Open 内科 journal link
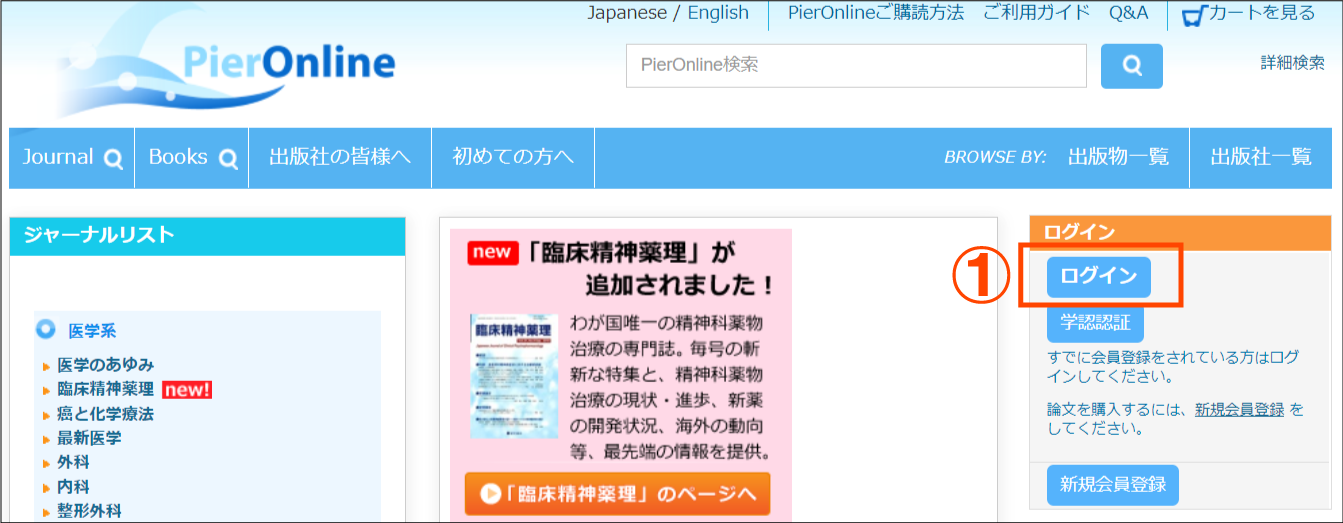 74,486
